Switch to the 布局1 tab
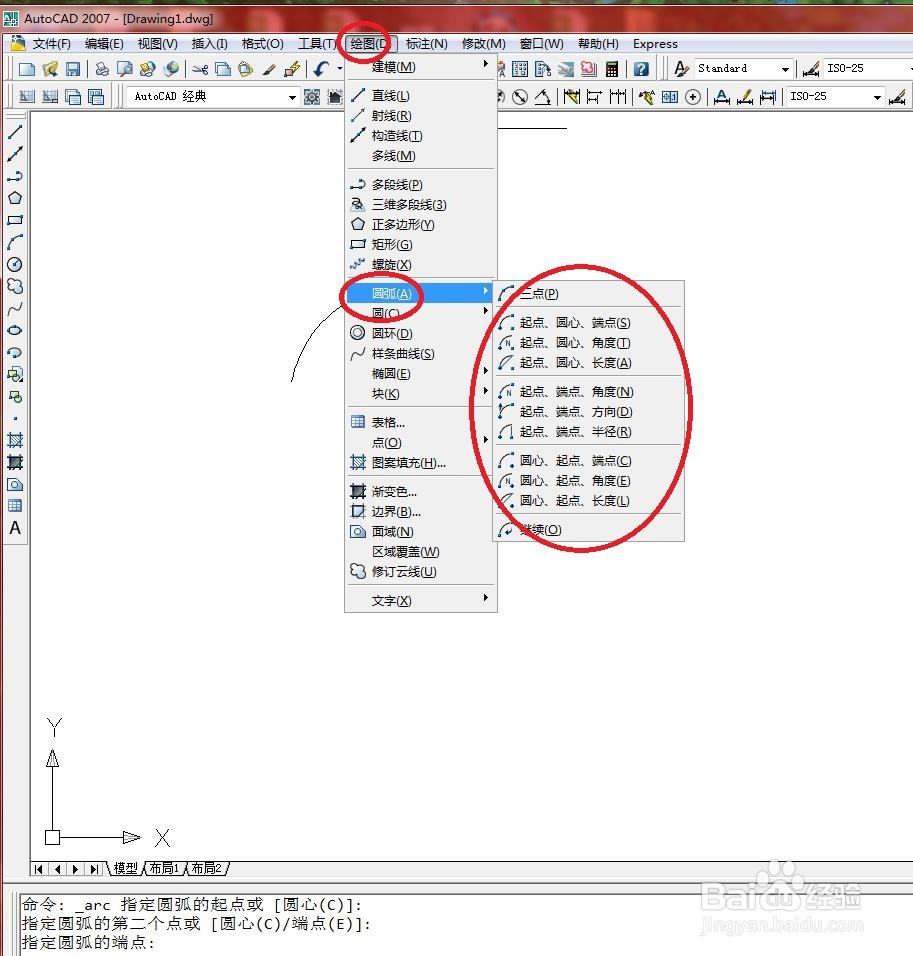 [x=164, y=868]
